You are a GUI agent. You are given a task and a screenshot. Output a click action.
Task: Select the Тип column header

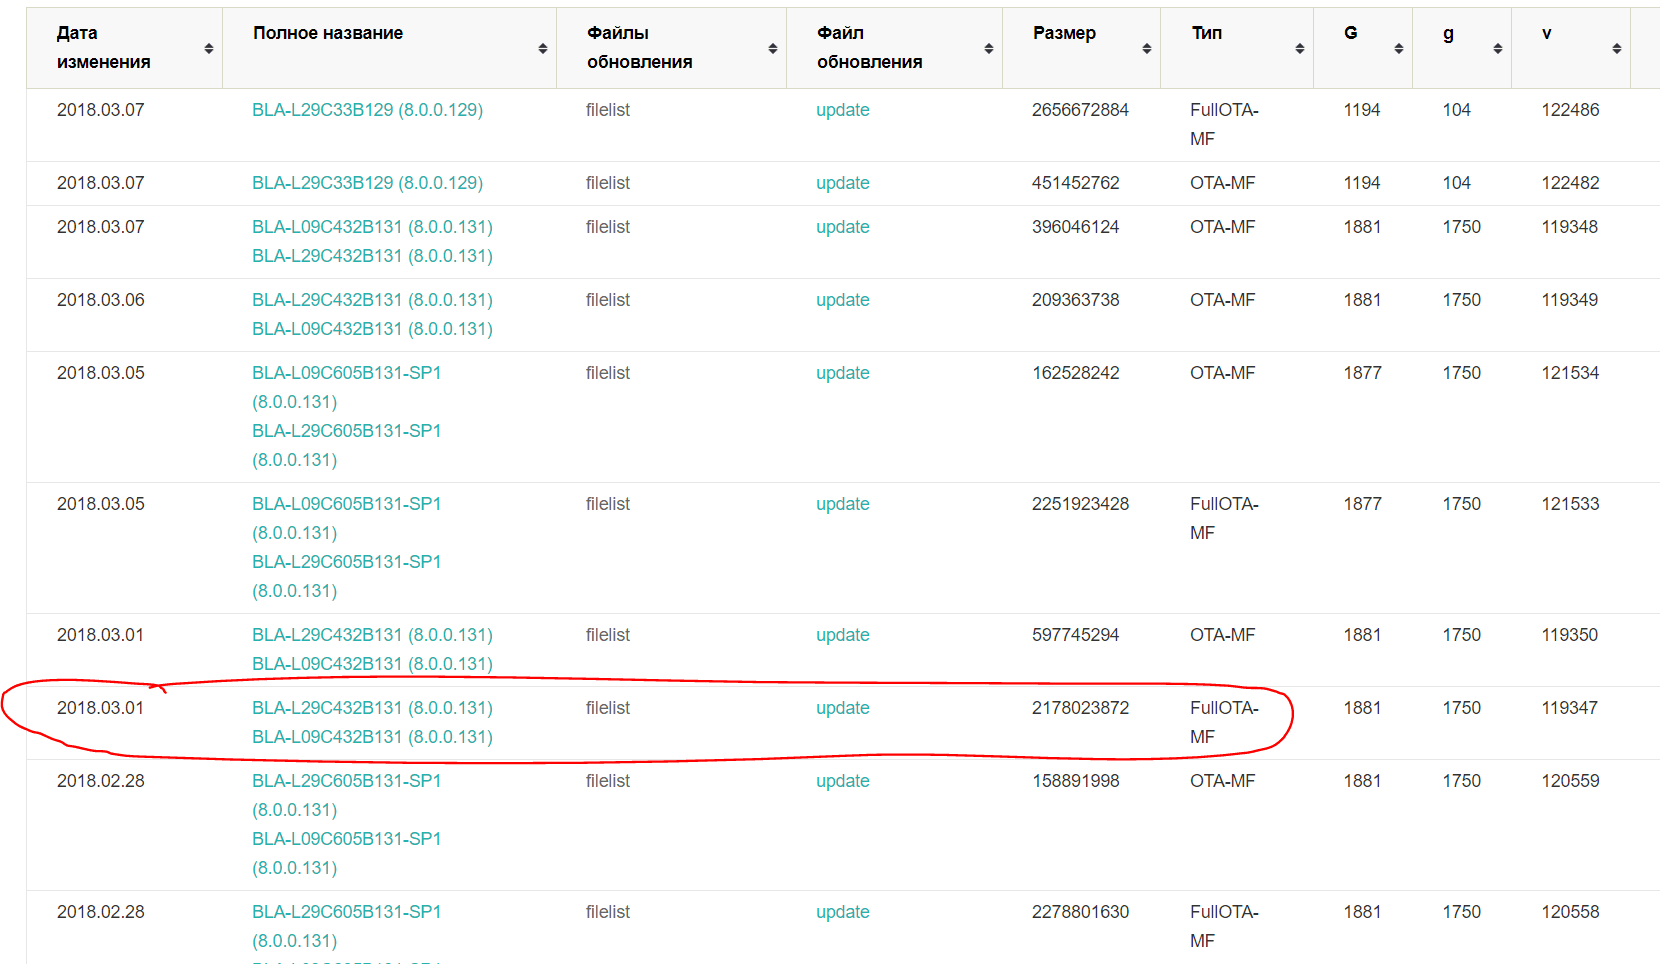pos(1237,48)
